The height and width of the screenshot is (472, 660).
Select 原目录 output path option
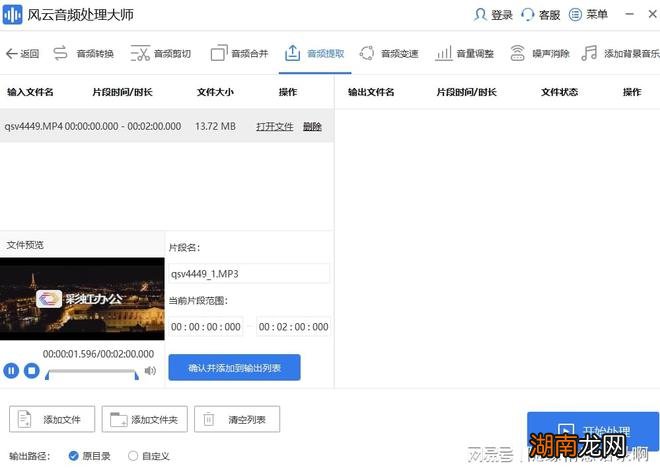89,456
